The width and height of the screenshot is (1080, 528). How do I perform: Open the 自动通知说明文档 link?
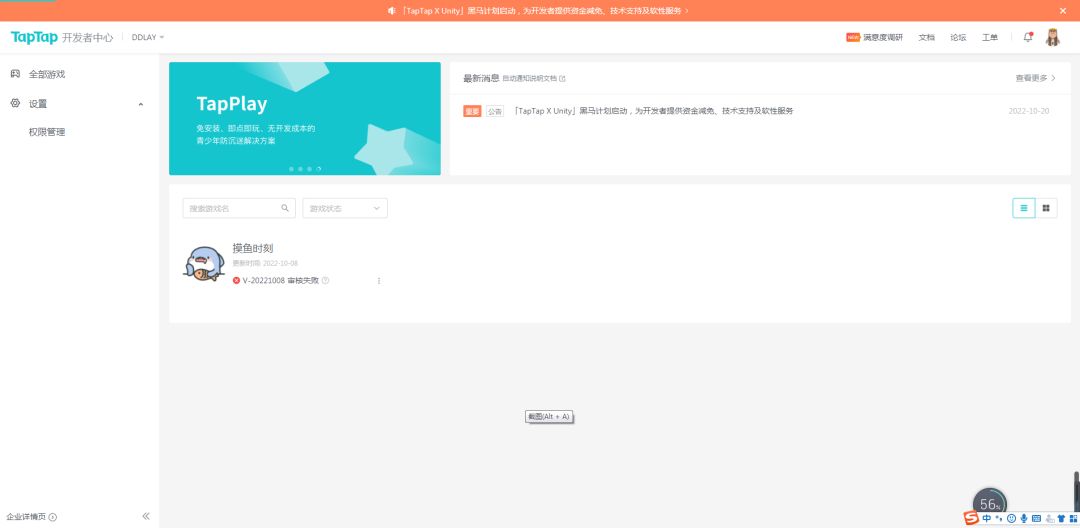[534, 78]
